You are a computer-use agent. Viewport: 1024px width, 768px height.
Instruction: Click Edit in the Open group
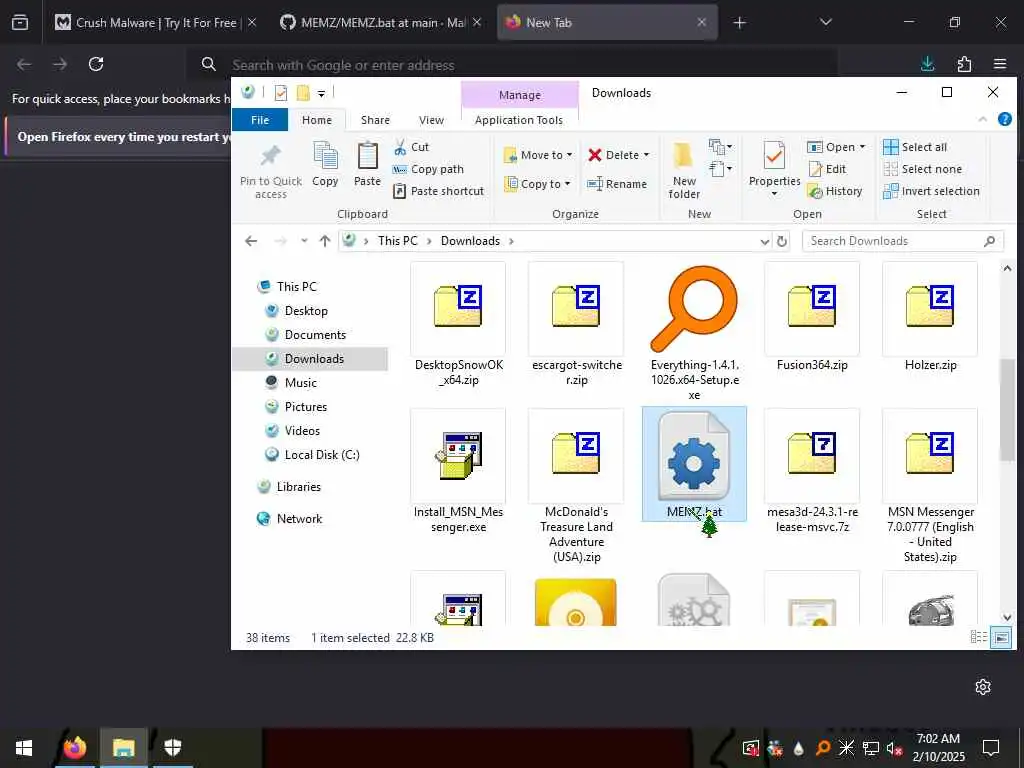pos(827,169)
